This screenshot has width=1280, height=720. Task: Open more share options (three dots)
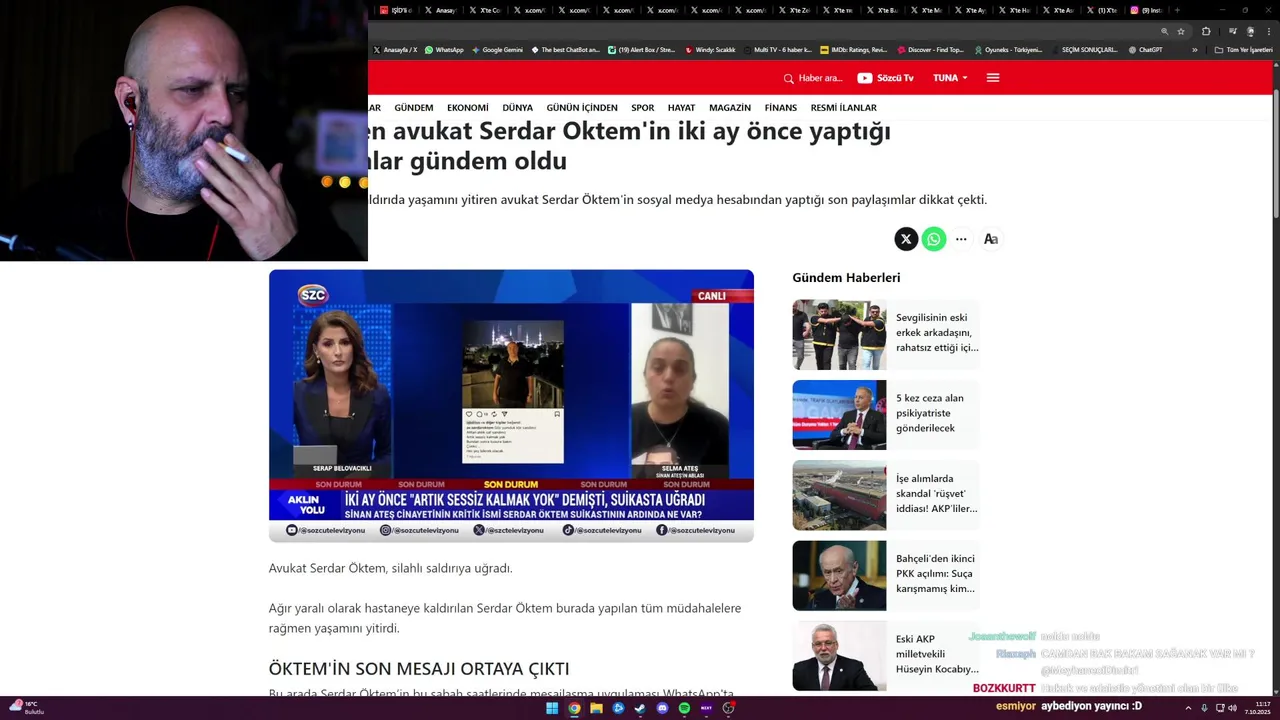[961, 239]
